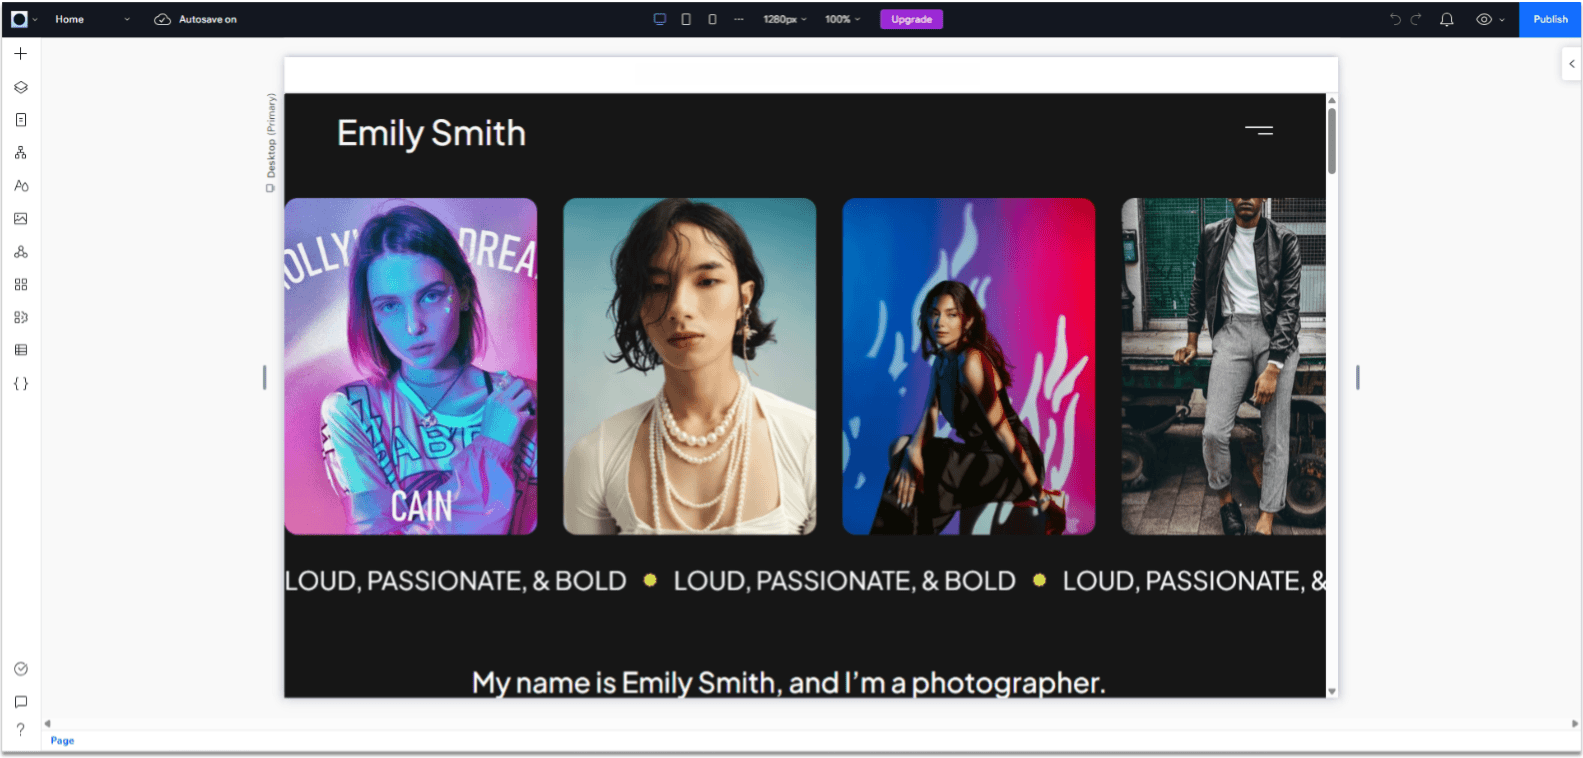Open the Code curly braces icon
The width and height of the screenshot is (1583, 758).
pos(20,384)
